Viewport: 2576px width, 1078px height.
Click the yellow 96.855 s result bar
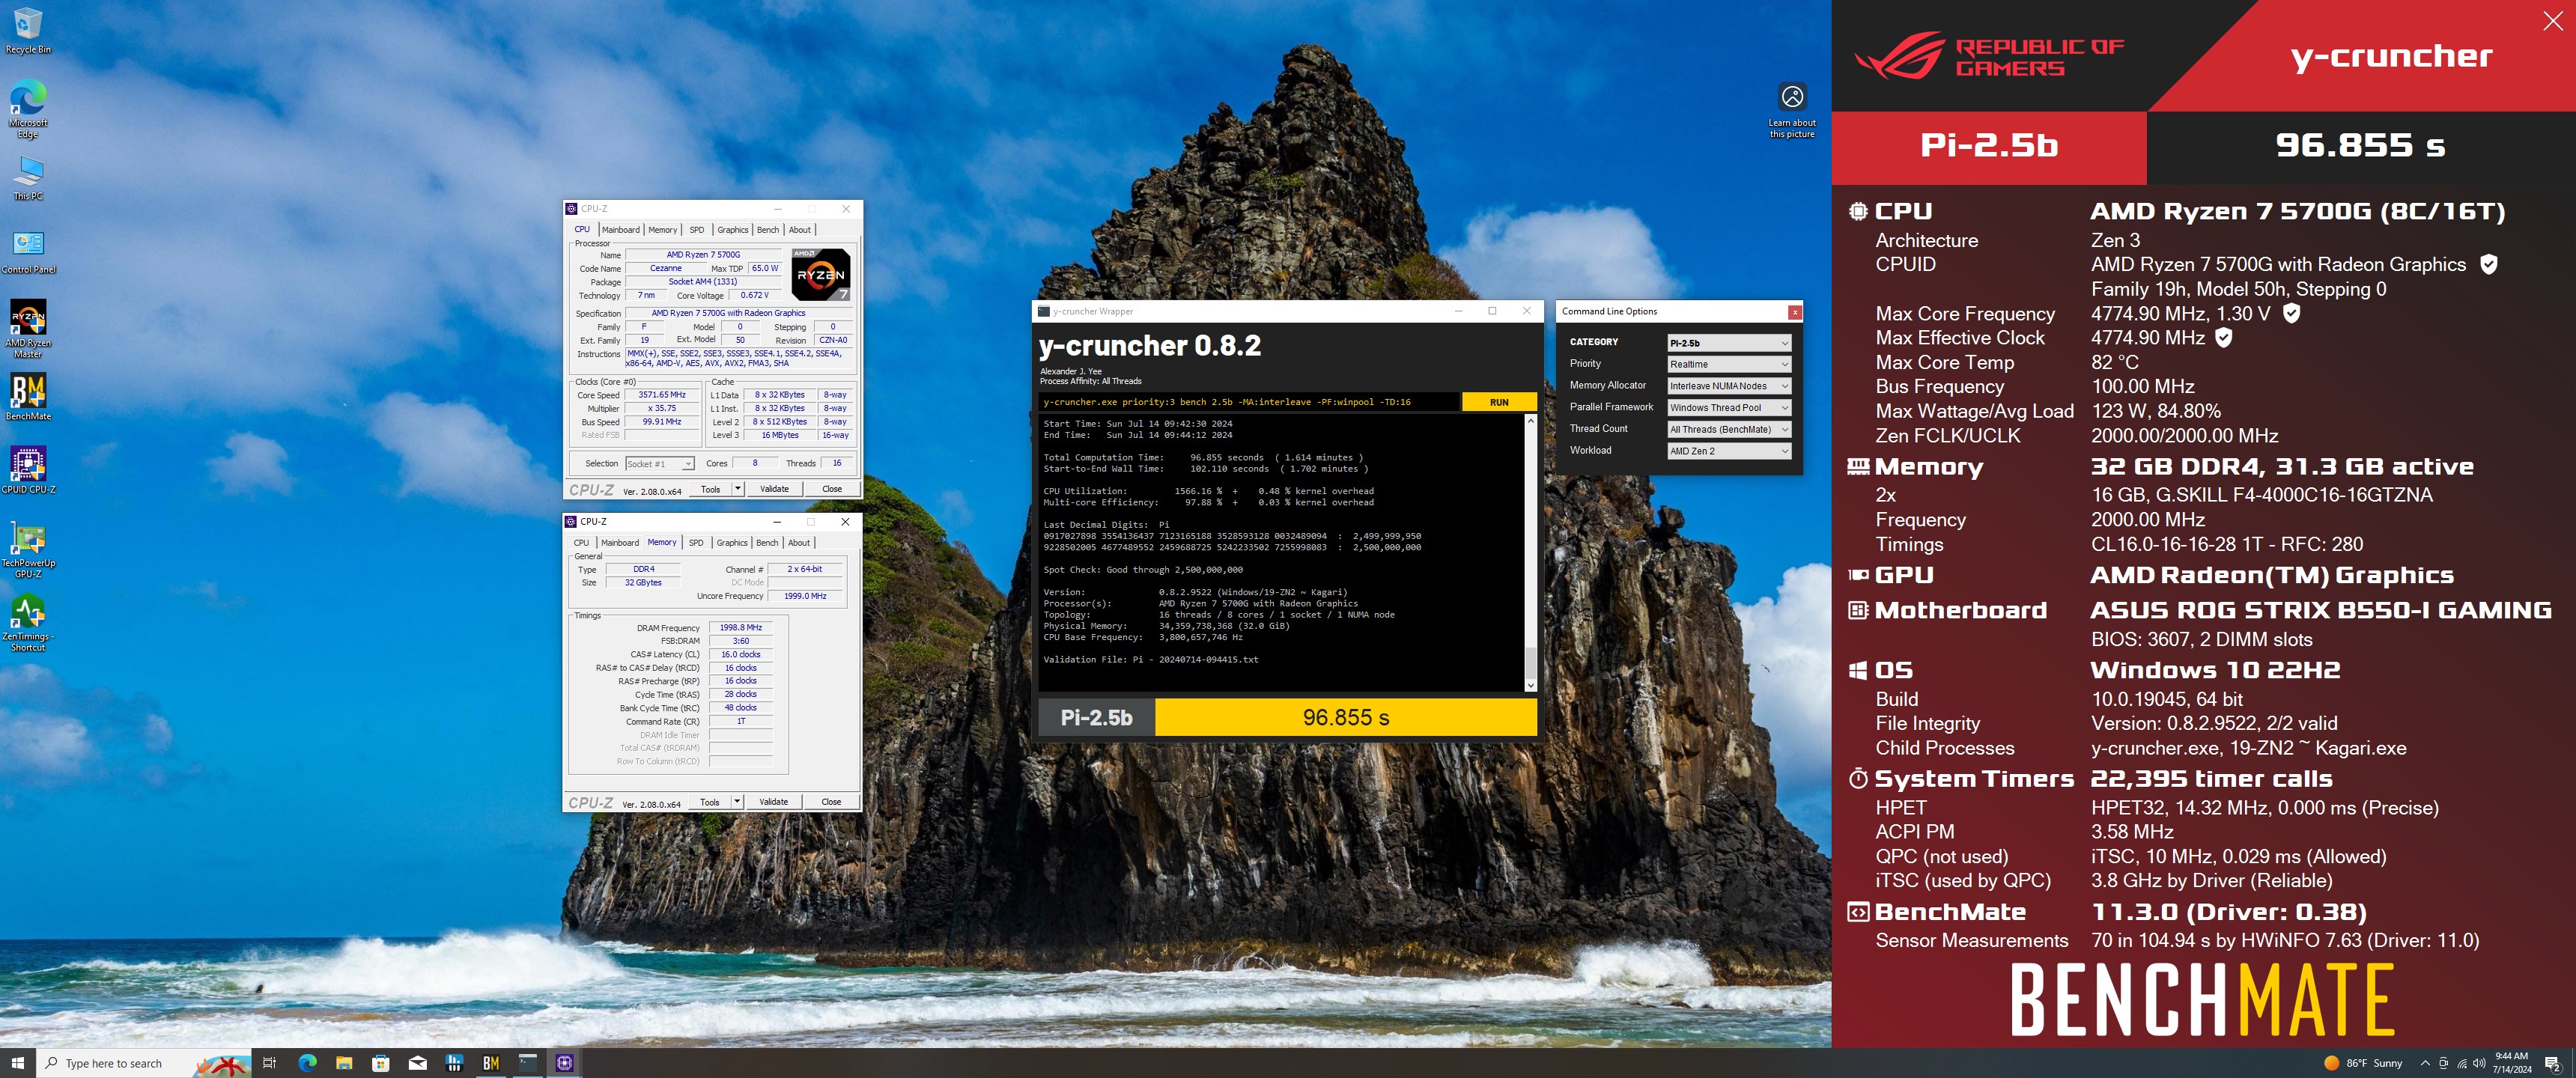(1345, 717)
